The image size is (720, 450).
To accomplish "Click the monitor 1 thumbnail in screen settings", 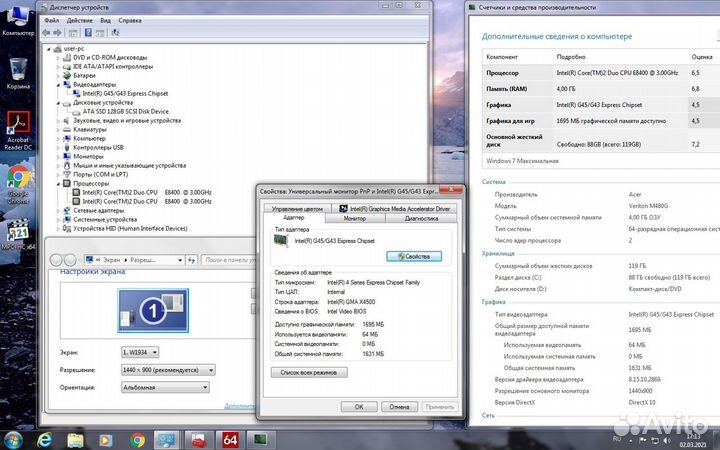I will point(153,310).
